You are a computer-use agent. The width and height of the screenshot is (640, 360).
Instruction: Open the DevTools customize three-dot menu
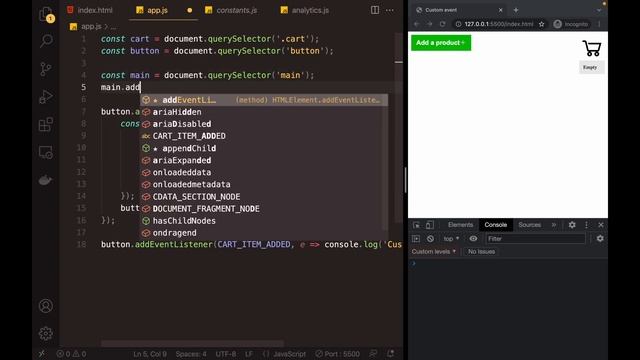(x=587, y=225)
